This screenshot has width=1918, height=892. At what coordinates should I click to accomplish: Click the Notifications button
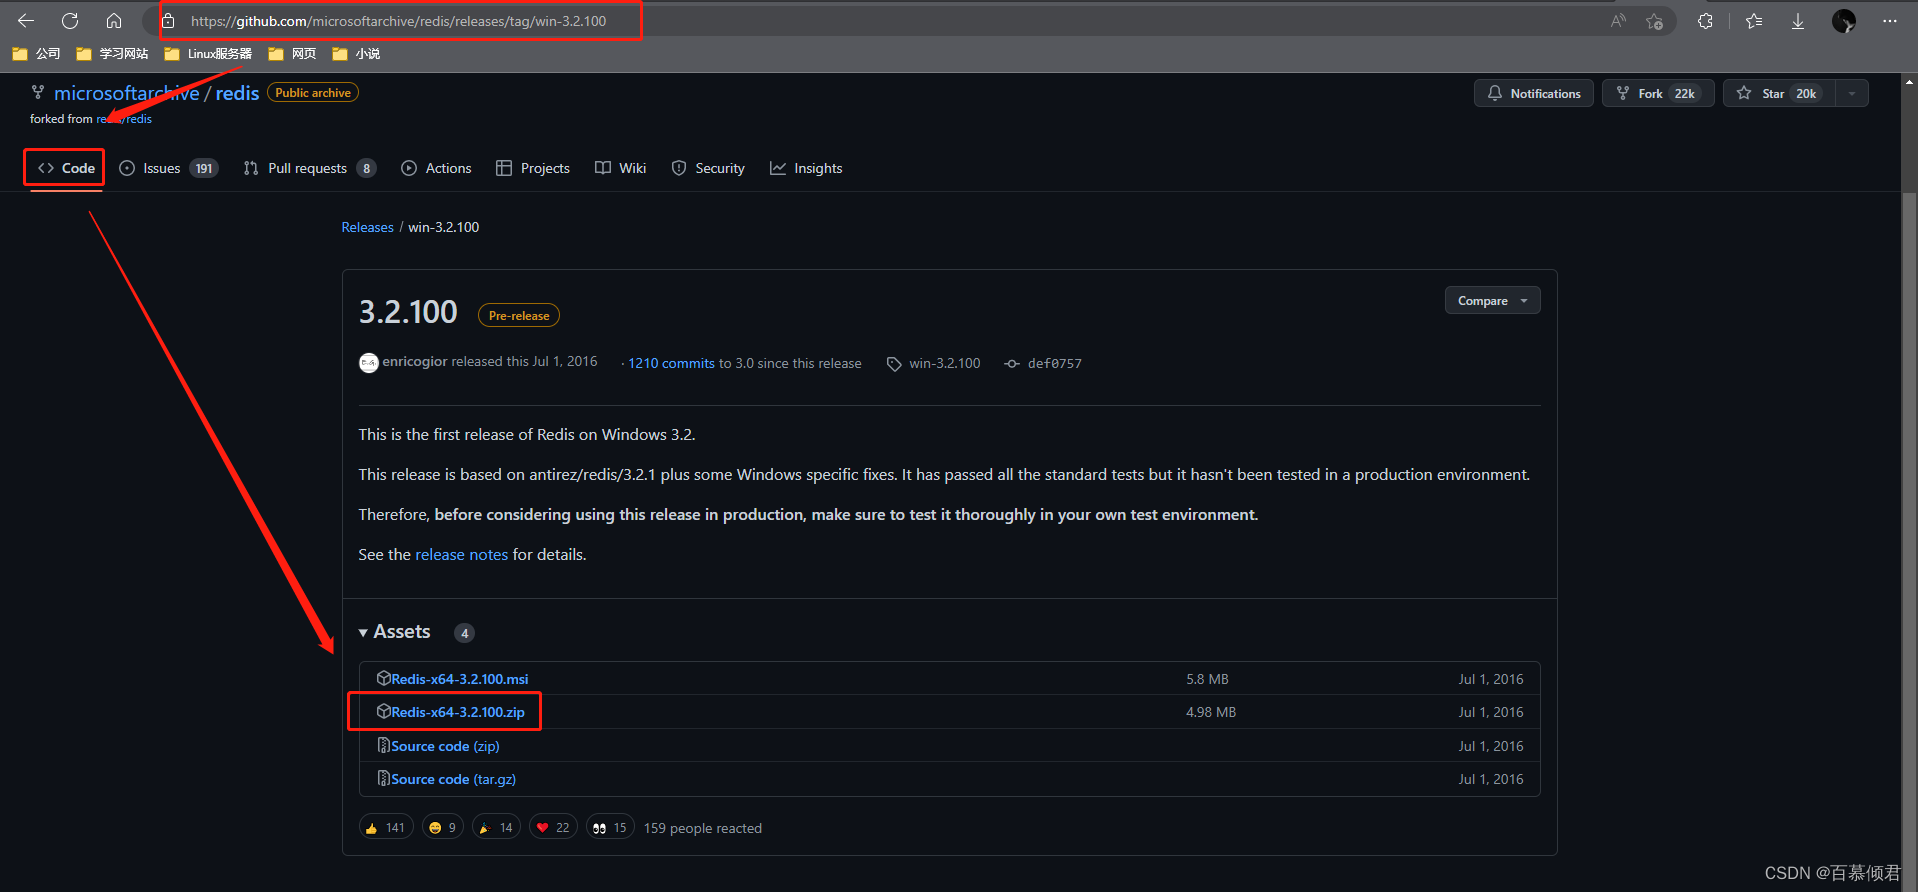point(1534,93)
